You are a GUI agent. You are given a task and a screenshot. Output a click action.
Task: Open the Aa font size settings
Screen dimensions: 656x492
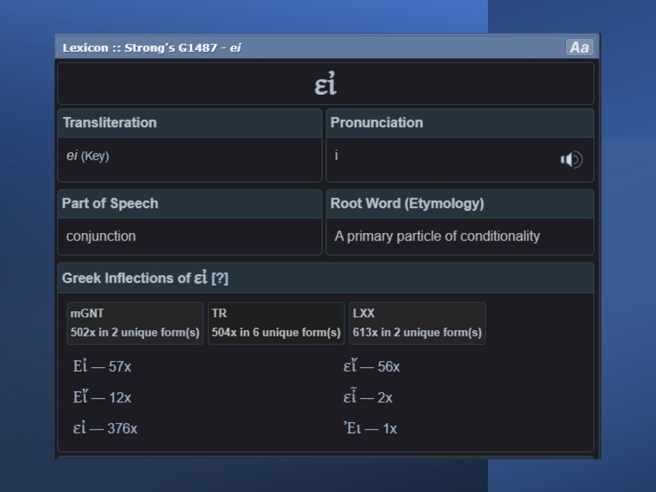[x=578, y=47]
